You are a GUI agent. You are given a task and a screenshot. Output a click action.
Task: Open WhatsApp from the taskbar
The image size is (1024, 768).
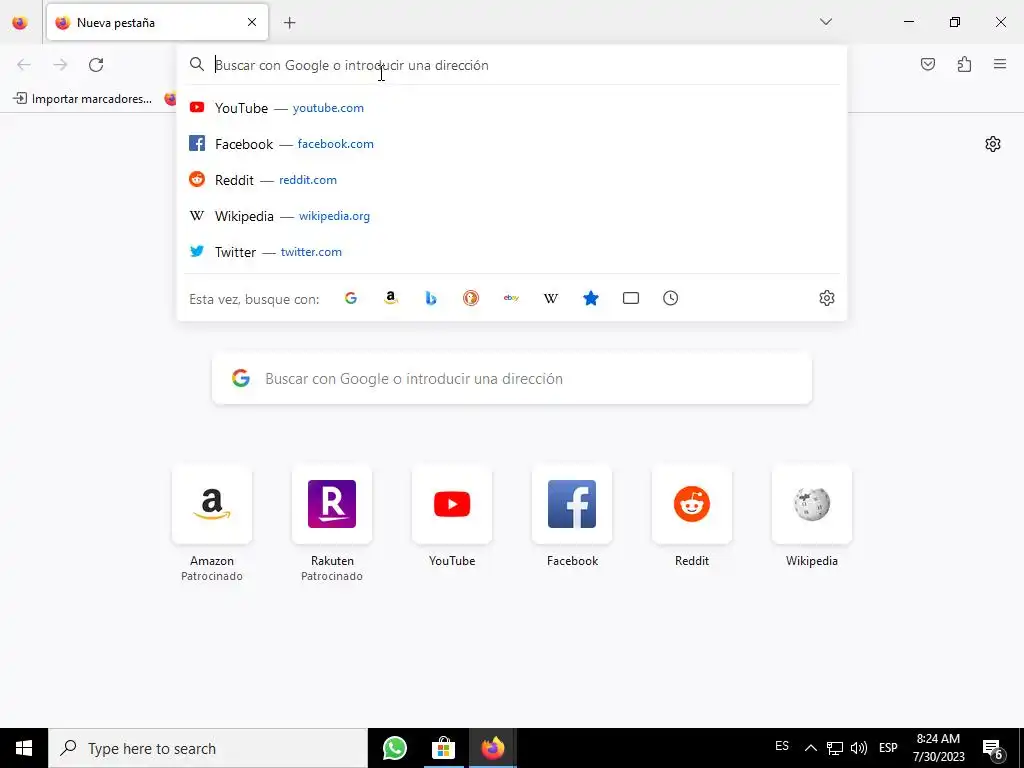click(x=394, y=748)
